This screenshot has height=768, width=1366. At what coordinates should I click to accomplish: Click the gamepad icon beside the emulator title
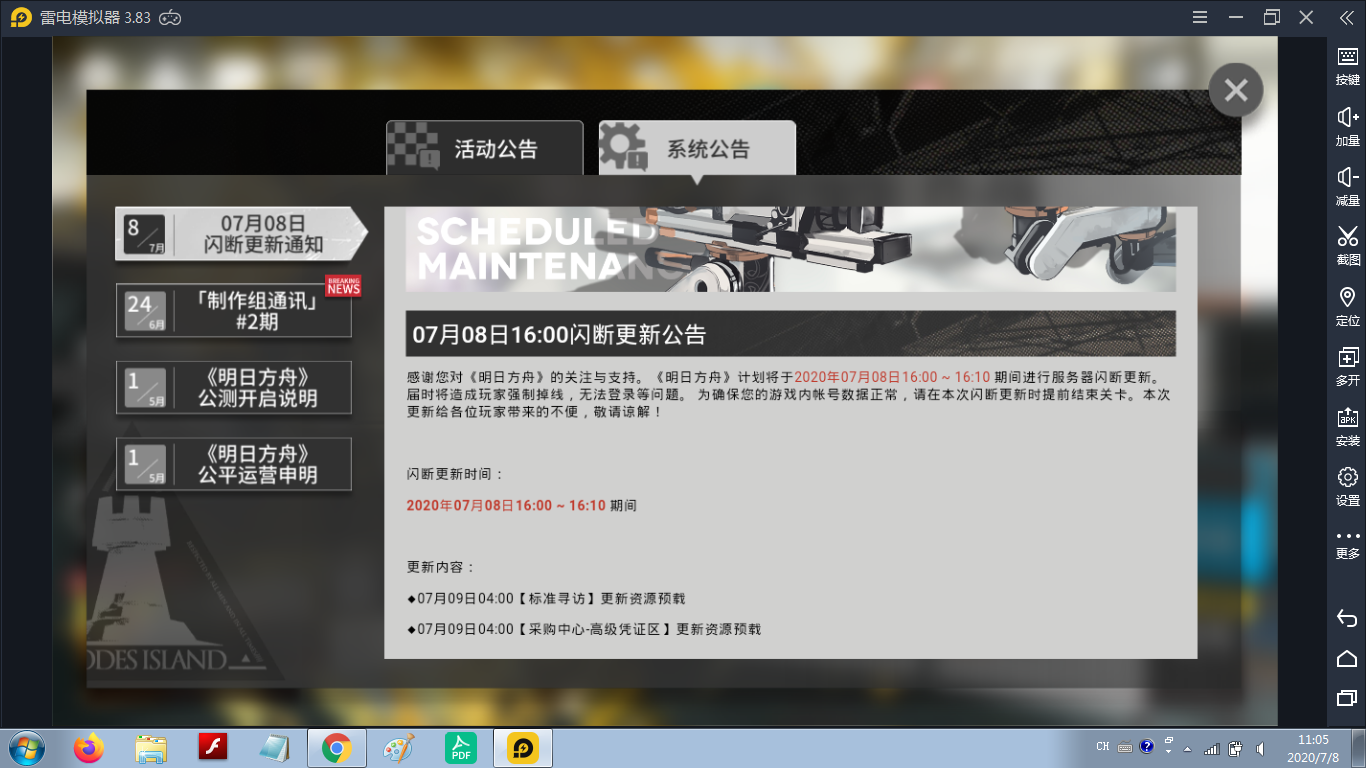coord(171,18)
